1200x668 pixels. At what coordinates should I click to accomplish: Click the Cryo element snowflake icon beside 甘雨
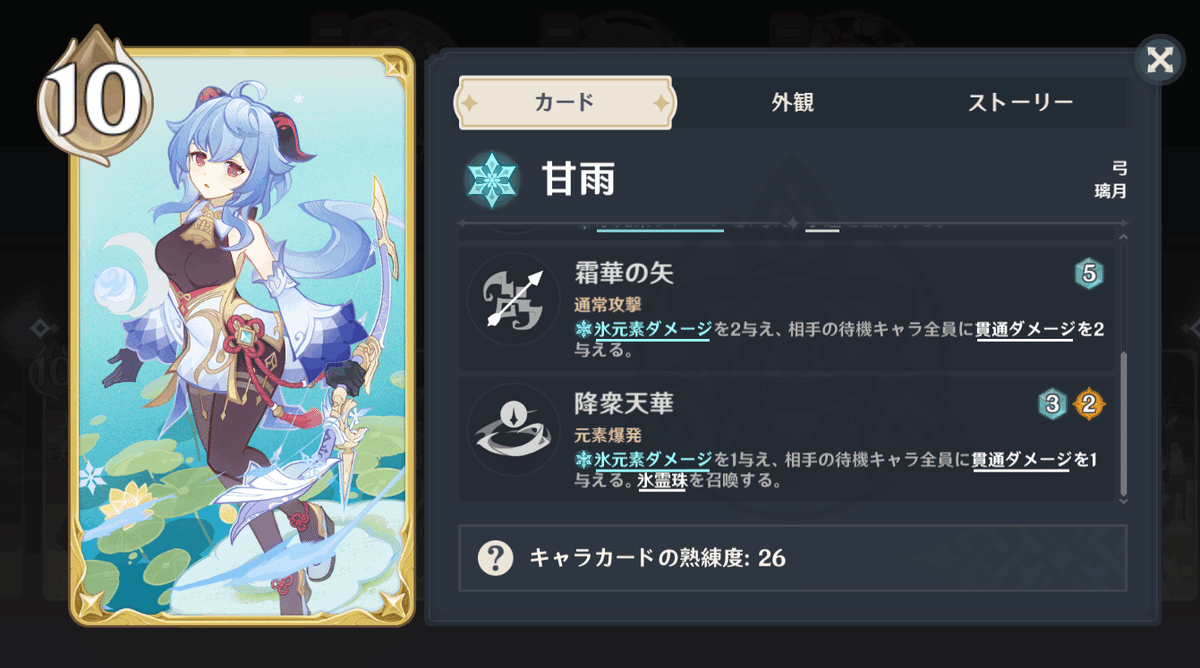coord(491,180)
